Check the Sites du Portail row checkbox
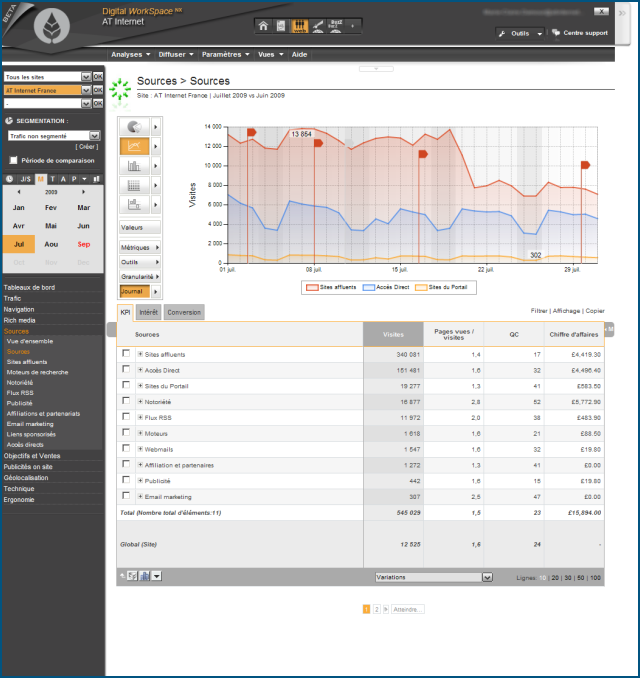The width and height of the screenshot is (640, 678). point(126,385)
